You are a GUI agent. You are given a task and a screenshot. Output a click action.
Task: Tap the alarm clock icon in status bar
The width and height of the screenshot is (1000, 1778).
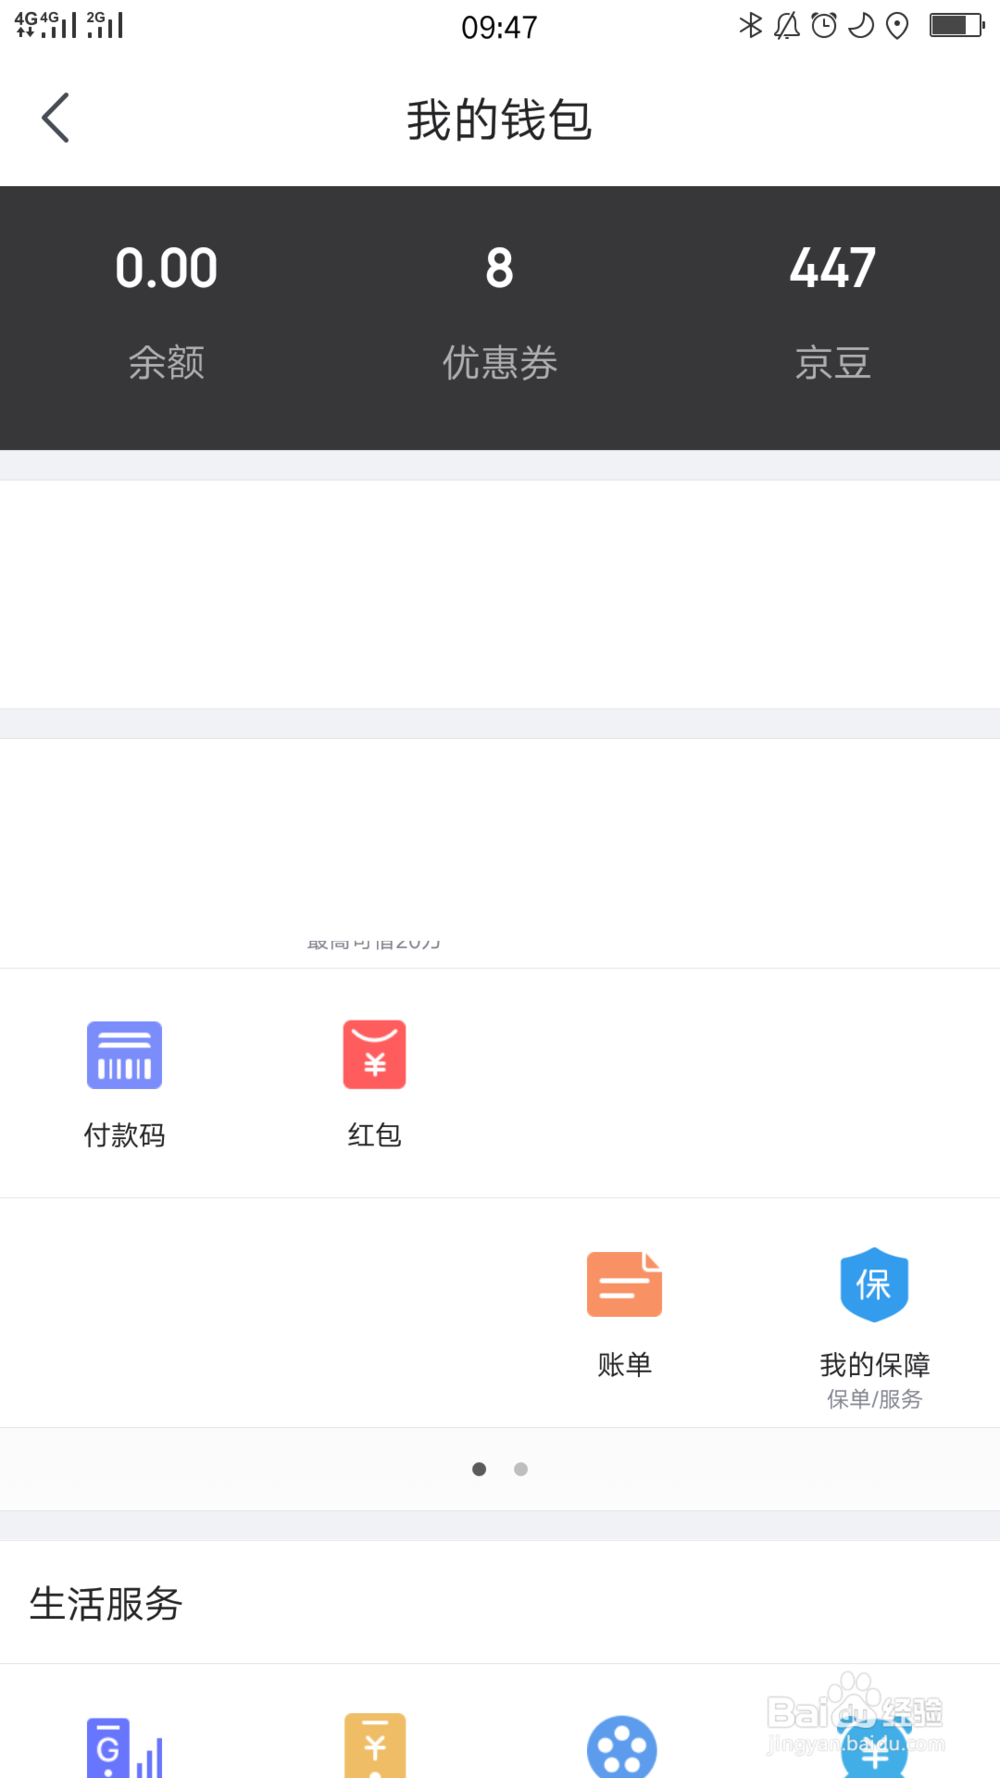[824, 25]
